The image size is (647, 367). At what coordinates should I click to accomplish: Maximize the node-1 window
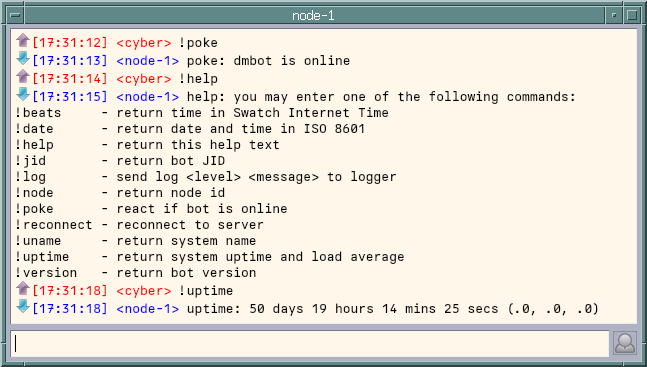(x=632, y=15)
